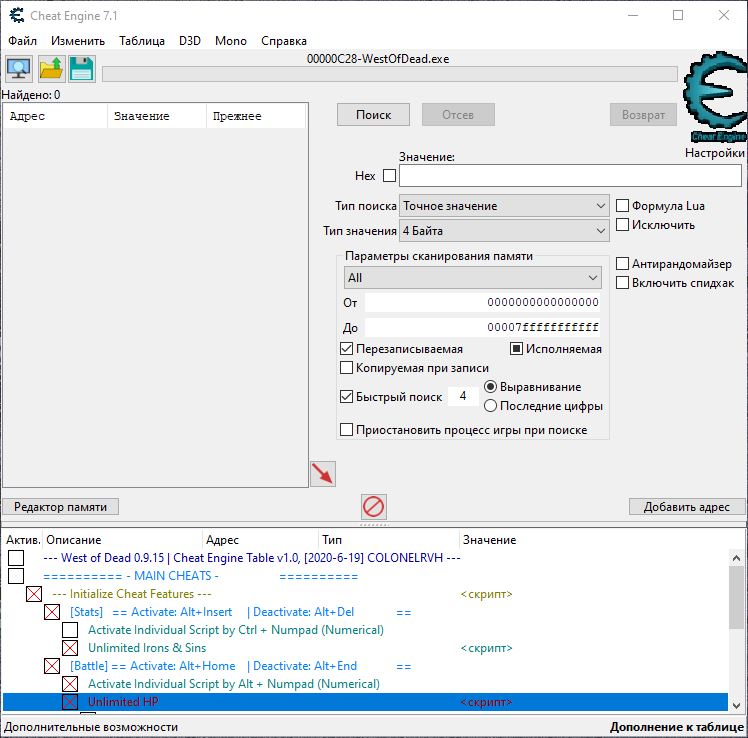This screenshot has width=748, height=738.
Task: Click the До end address field
Action: [x=482, y=327]
